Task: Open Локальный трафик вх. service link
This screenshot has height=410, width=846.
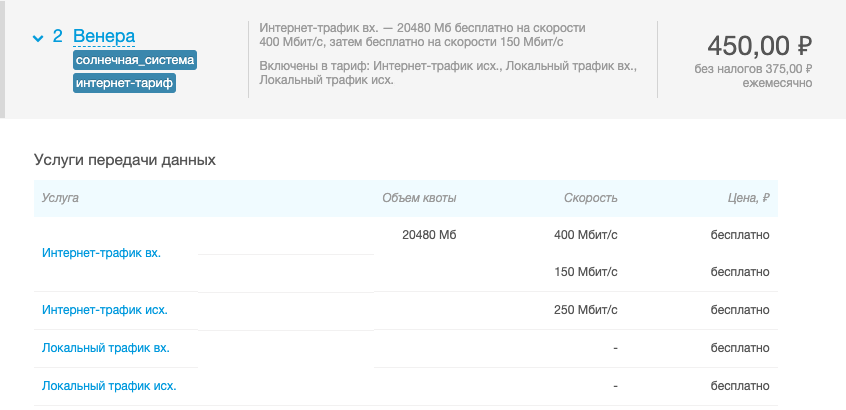Action: click(106, 348)
